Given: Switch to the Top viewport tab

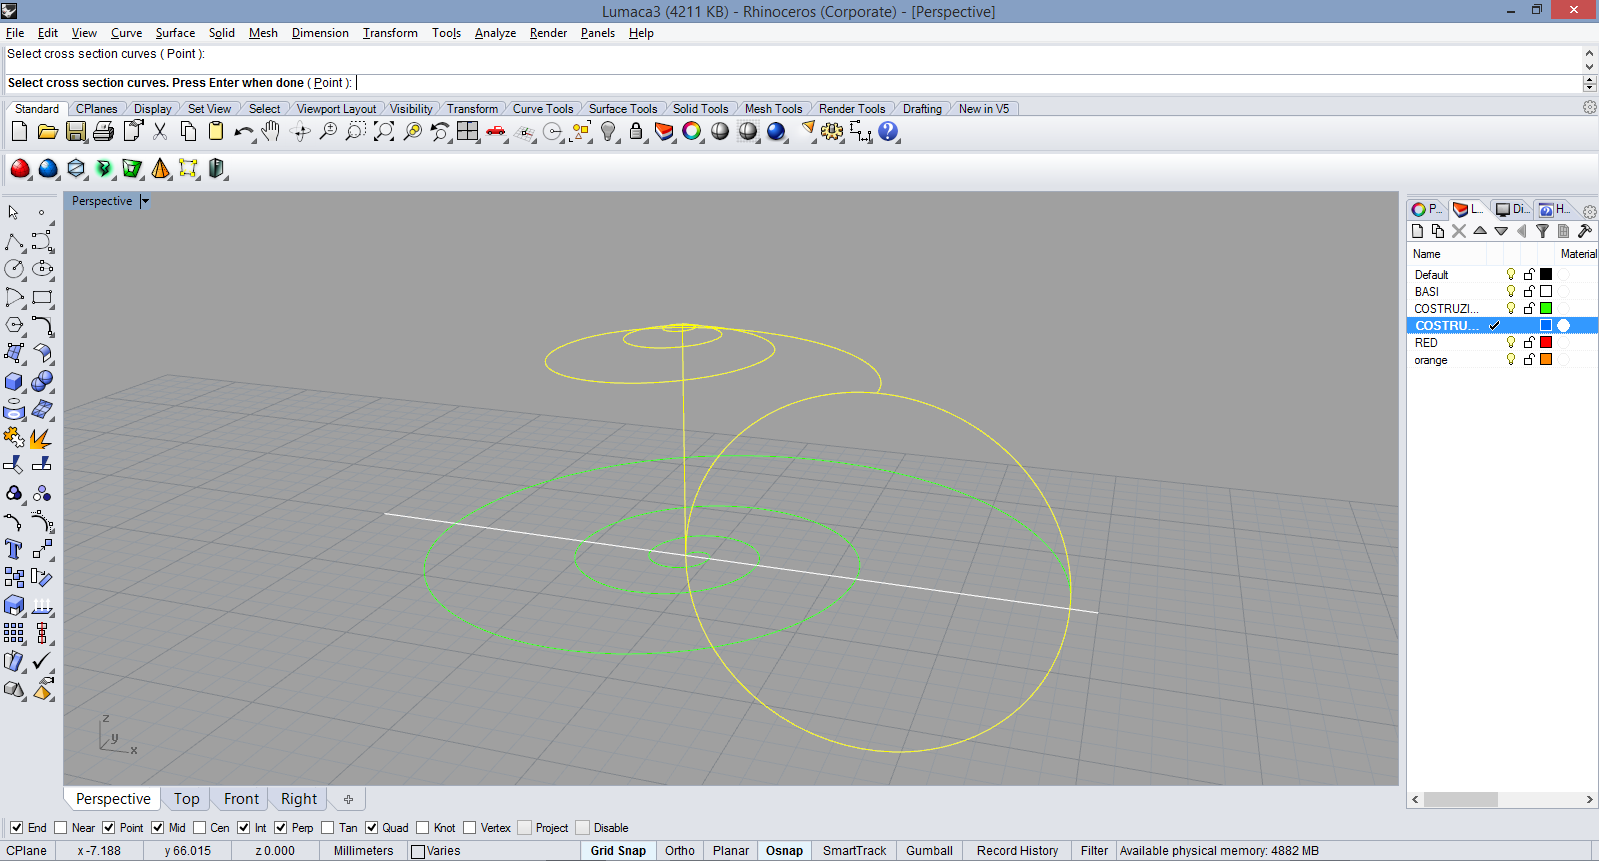Looking at the screenshot, I should 186,799.
